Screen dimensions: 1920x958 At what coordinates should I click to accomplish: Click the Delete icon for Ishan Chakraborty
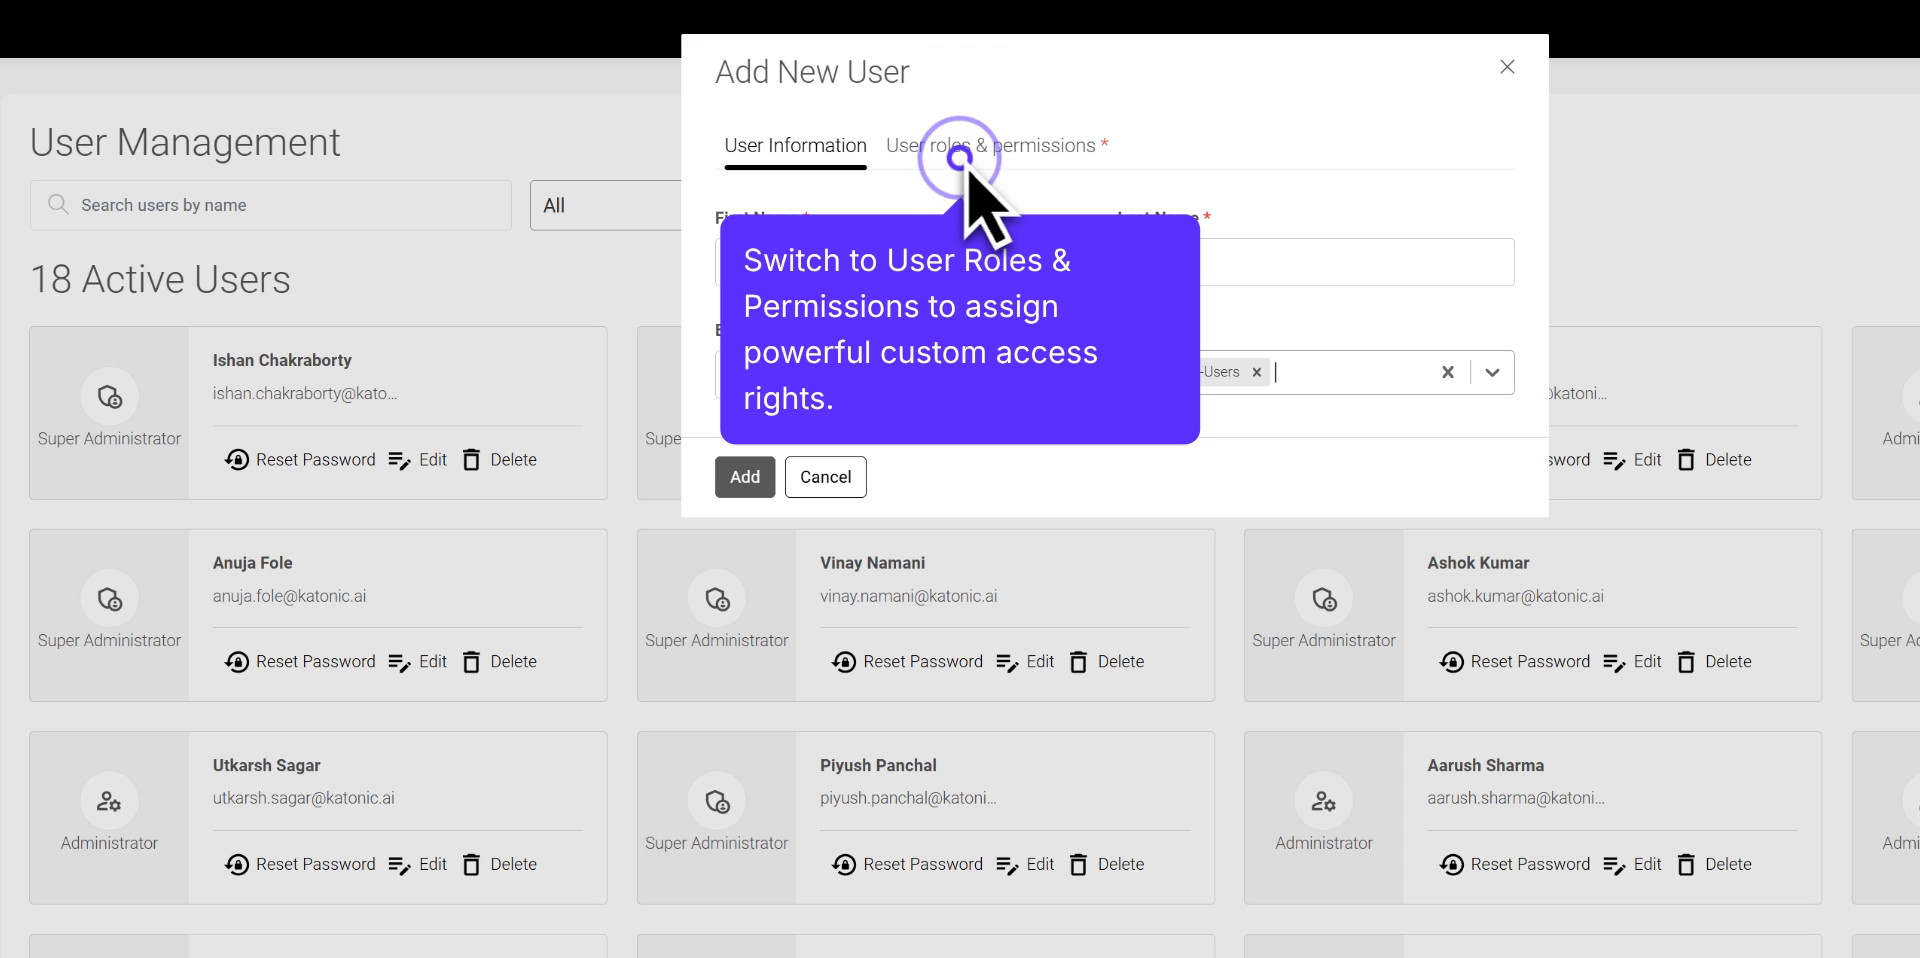click(x=471, y=460)
